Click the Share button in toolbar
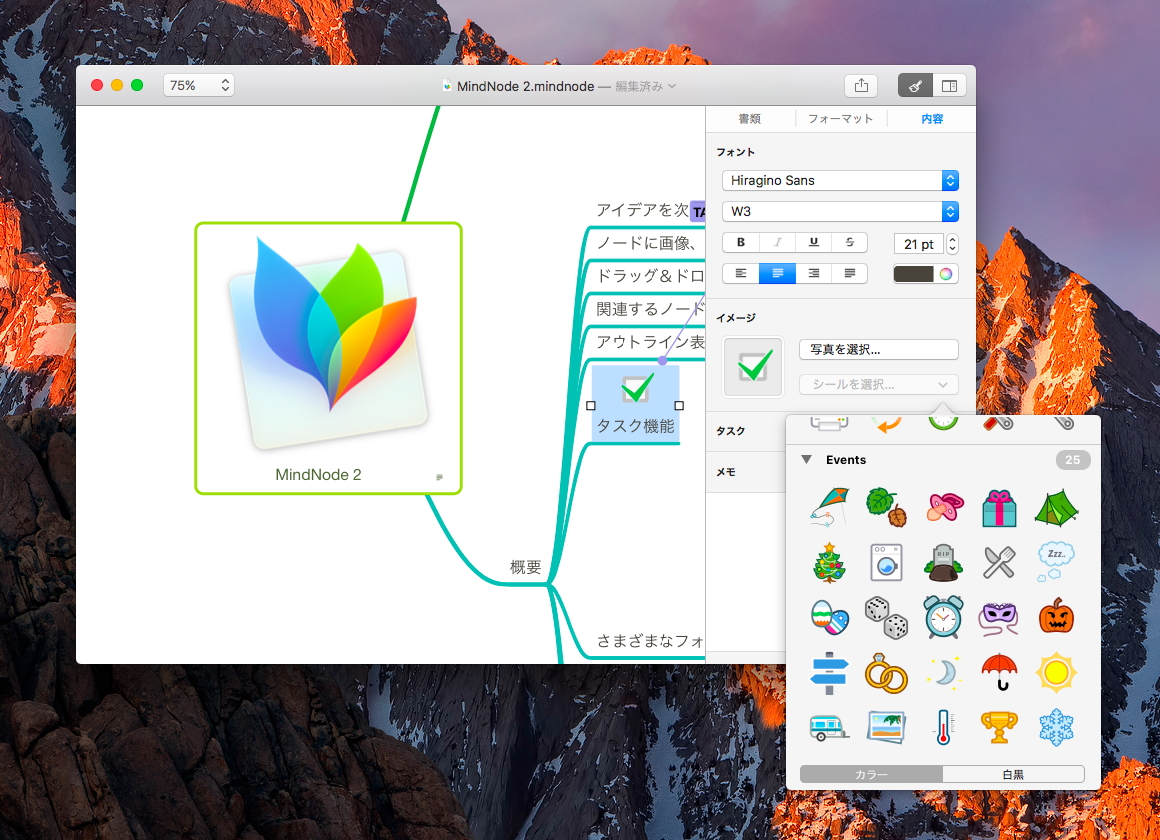1160x840 pixels. tap(861, 86)
